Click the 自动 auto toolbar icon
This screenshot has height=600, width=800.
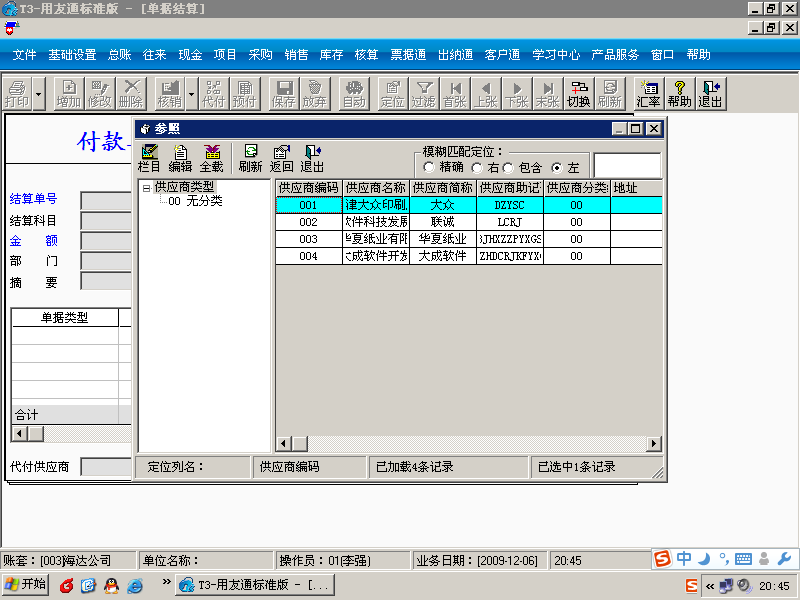[354, 94]
